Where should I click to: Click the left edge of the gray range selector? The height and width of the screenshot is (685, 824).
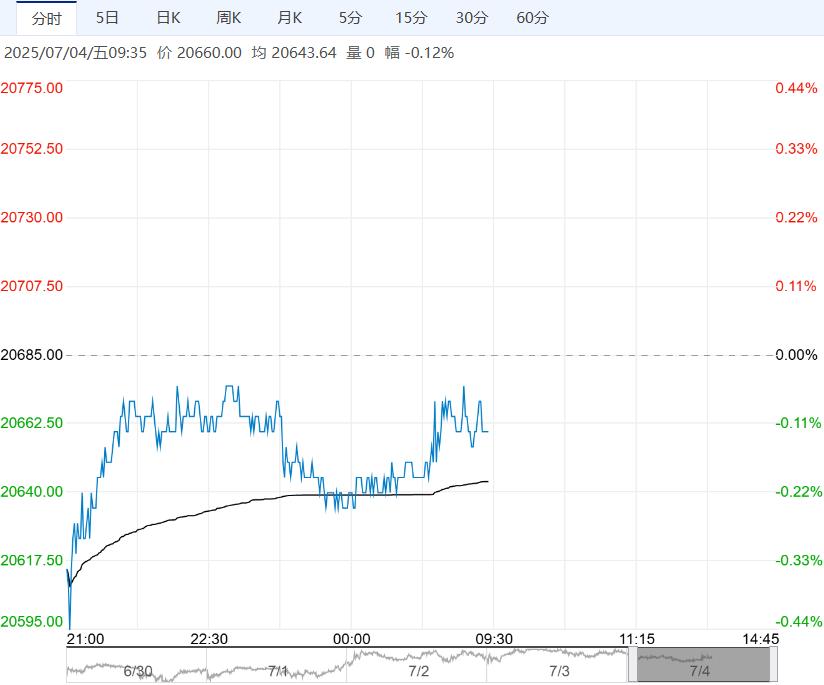(x=633, y=664)
